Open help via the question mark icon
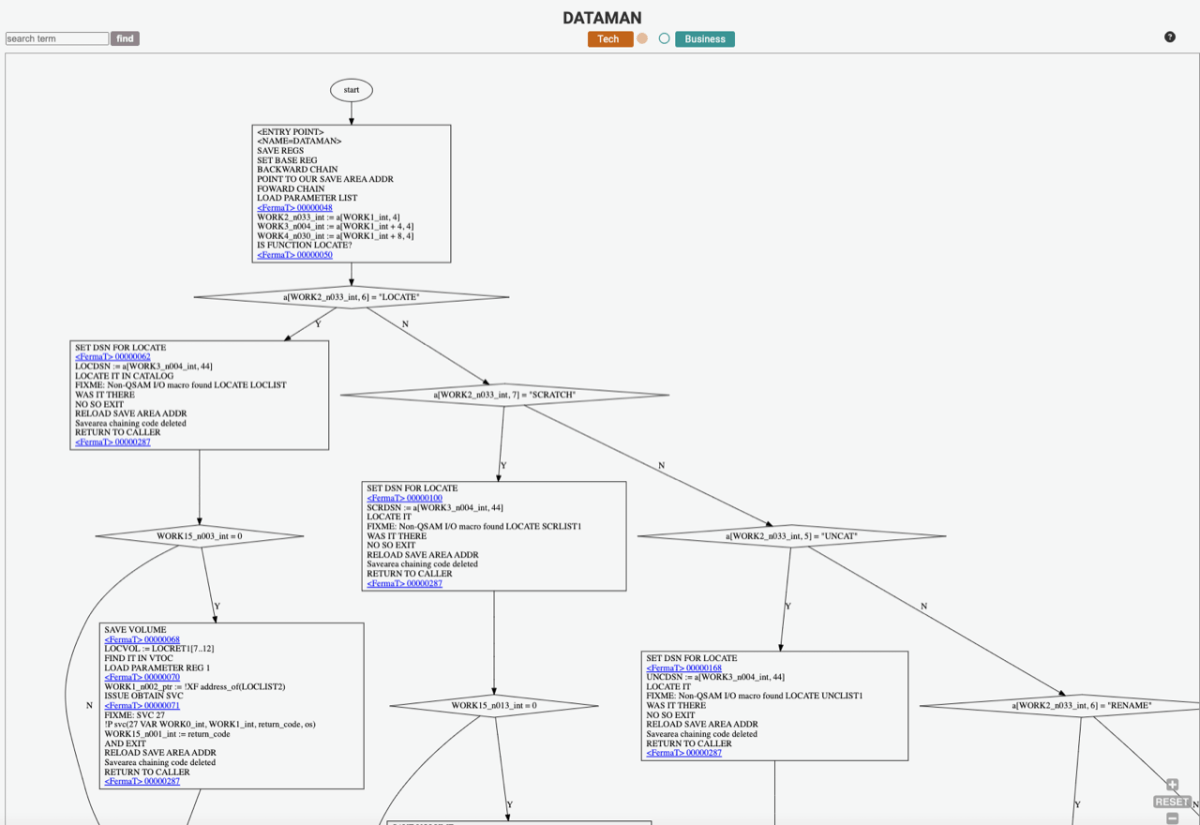1200x825 pixels. click(1169, 38)
